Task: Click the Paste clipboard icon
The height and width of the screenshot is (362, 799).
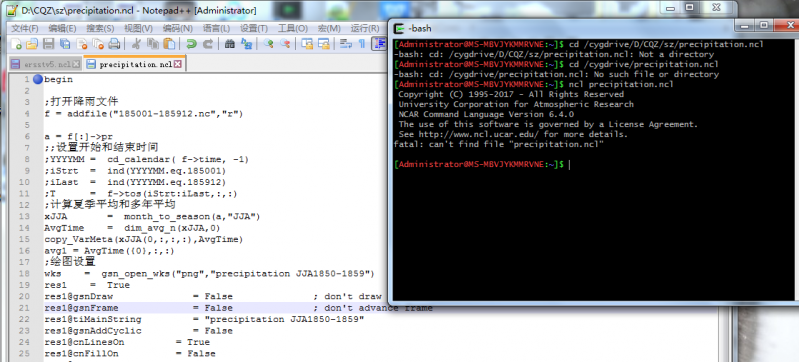Action: click(x=169, y=44)
